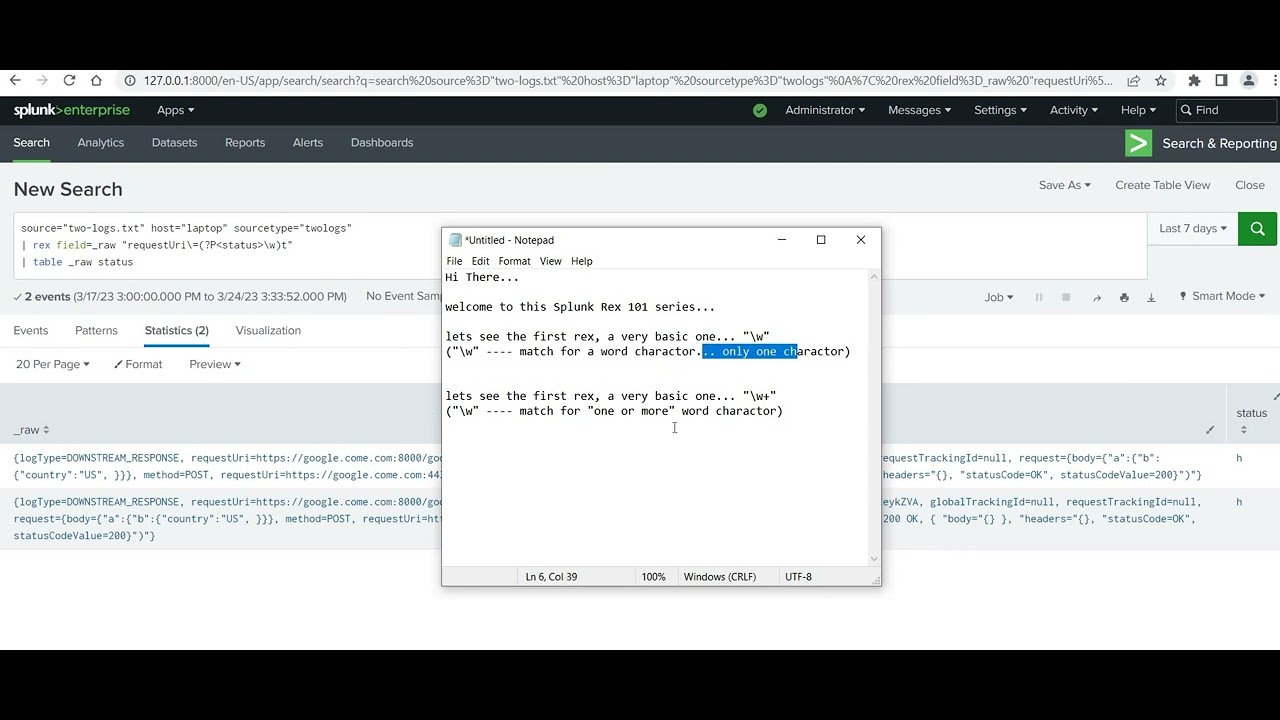The image size is (1280, 720).
Task: Switch to the Analytics nav tab
Action: (101, 142)
